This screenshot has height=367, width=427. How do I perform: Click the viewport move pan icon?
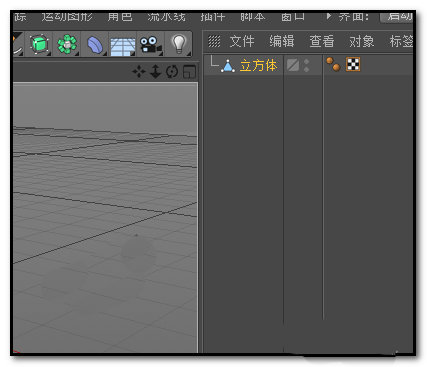pos(139,72)
